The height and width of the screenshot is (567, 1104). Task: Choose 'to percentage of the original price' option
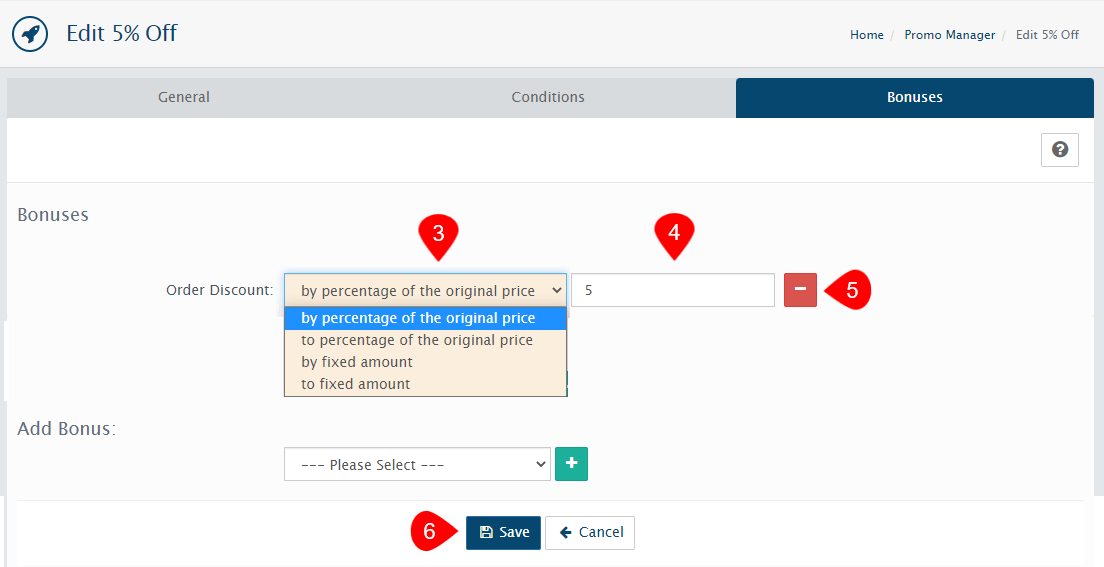tap(417, 340)
